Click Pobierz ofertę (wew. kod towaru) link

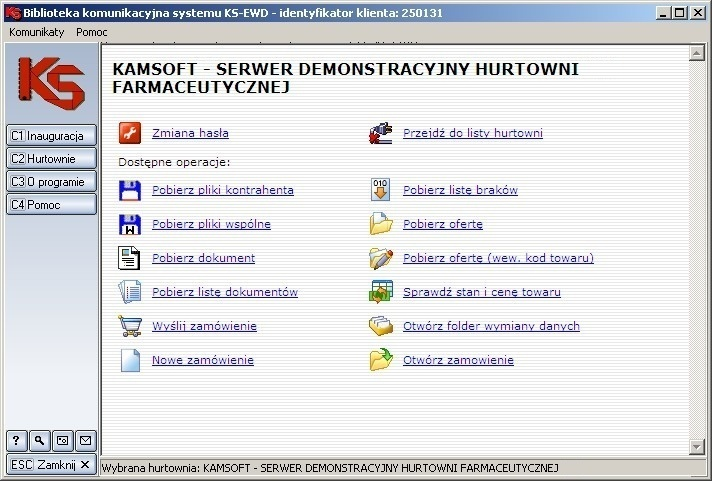click(x=498, y=258)
